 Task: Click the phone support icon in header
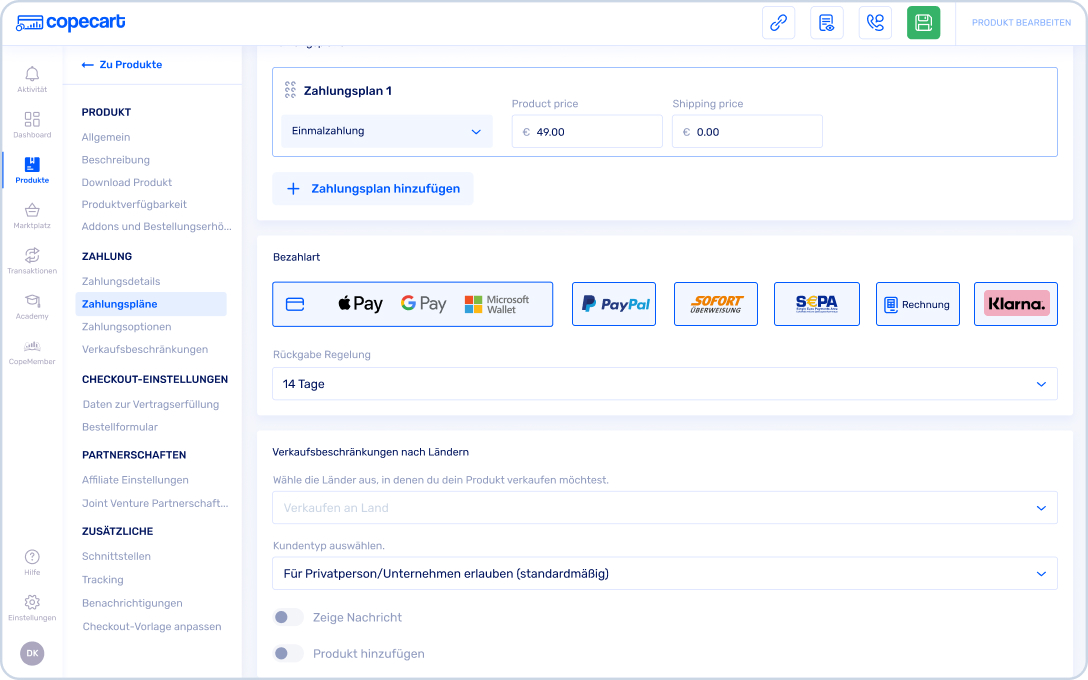point(875,23)
